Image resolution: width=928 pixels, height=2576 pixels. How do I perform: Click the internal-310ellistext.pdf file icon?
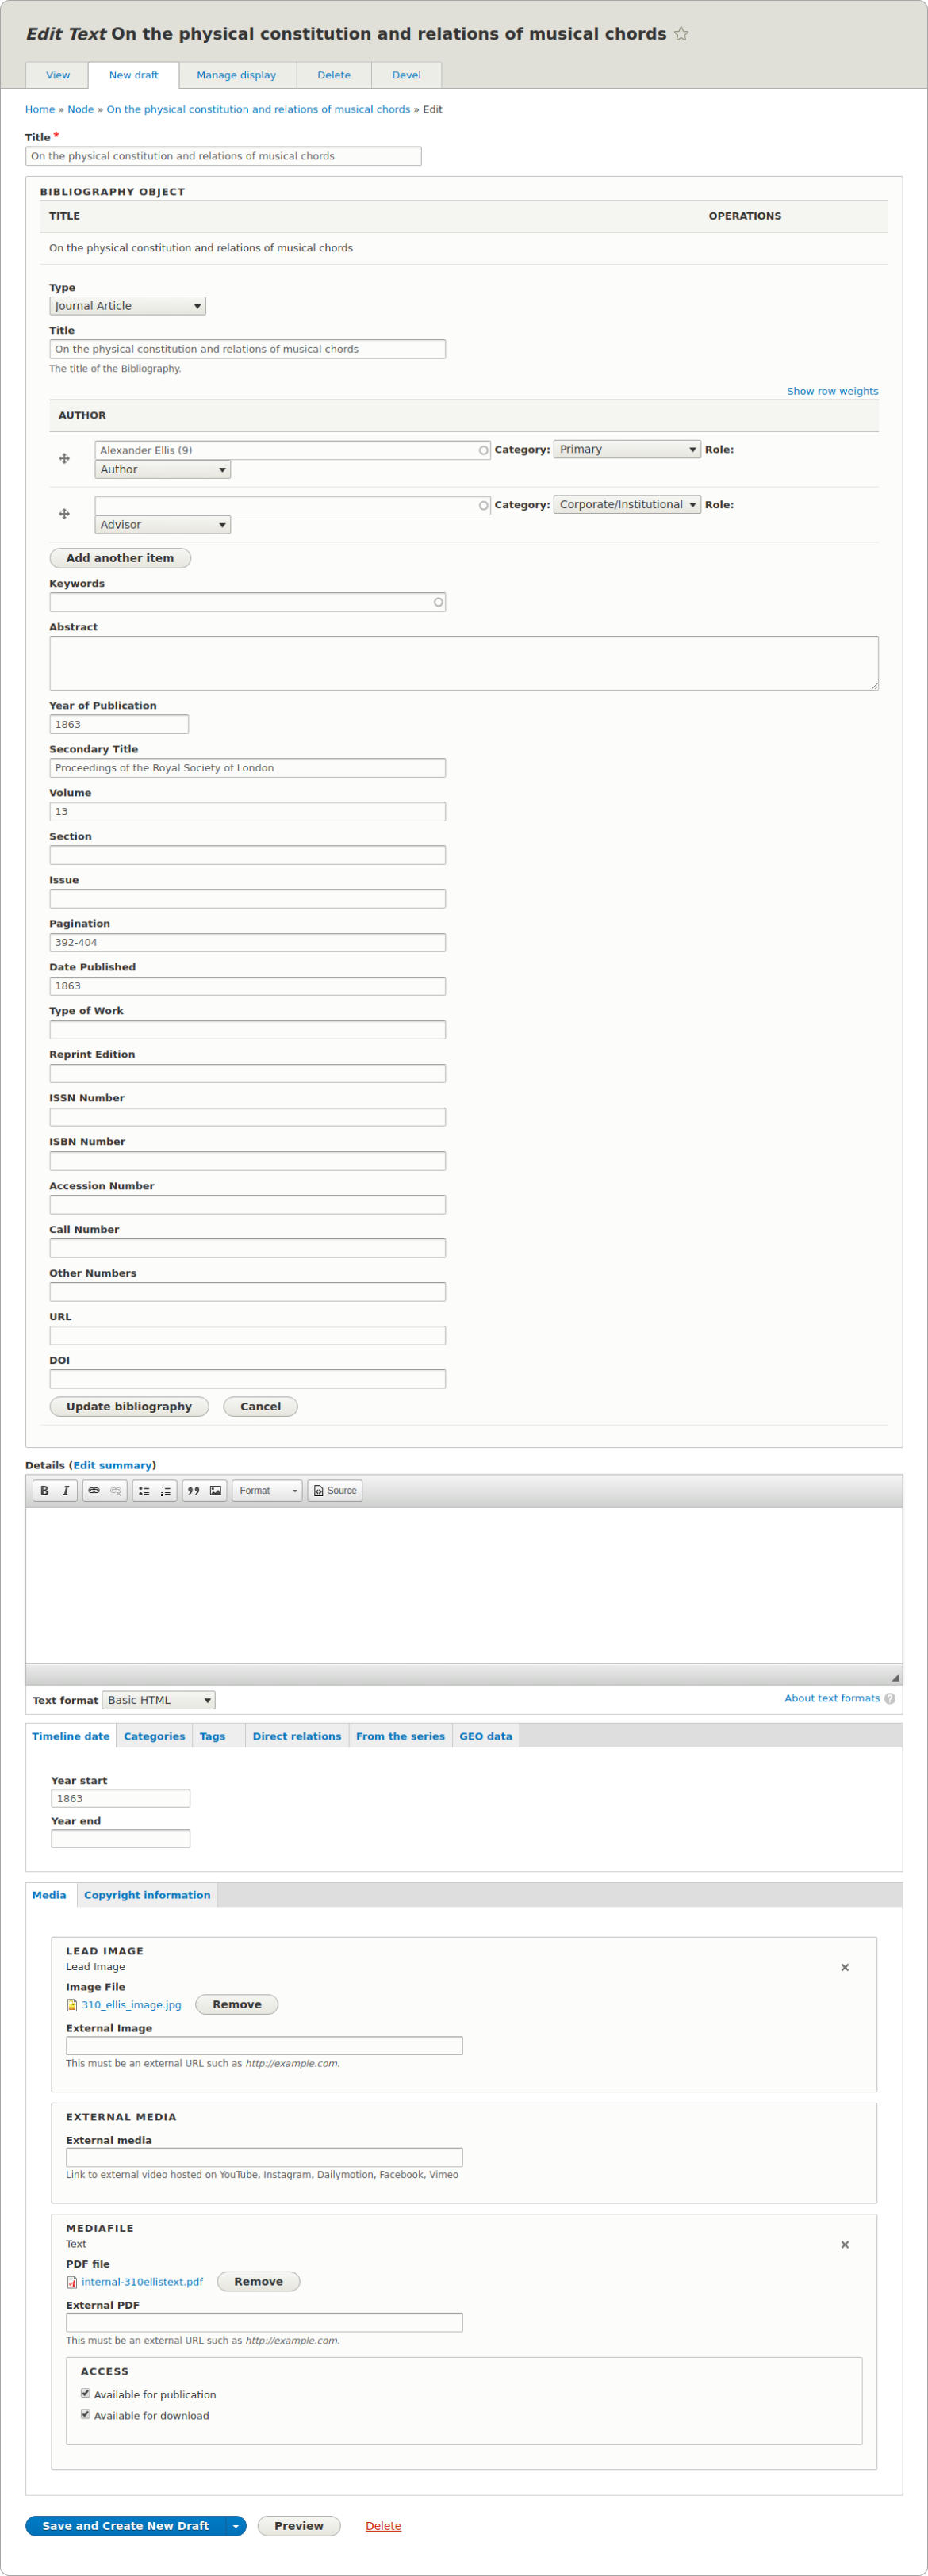click(72, 2282)
